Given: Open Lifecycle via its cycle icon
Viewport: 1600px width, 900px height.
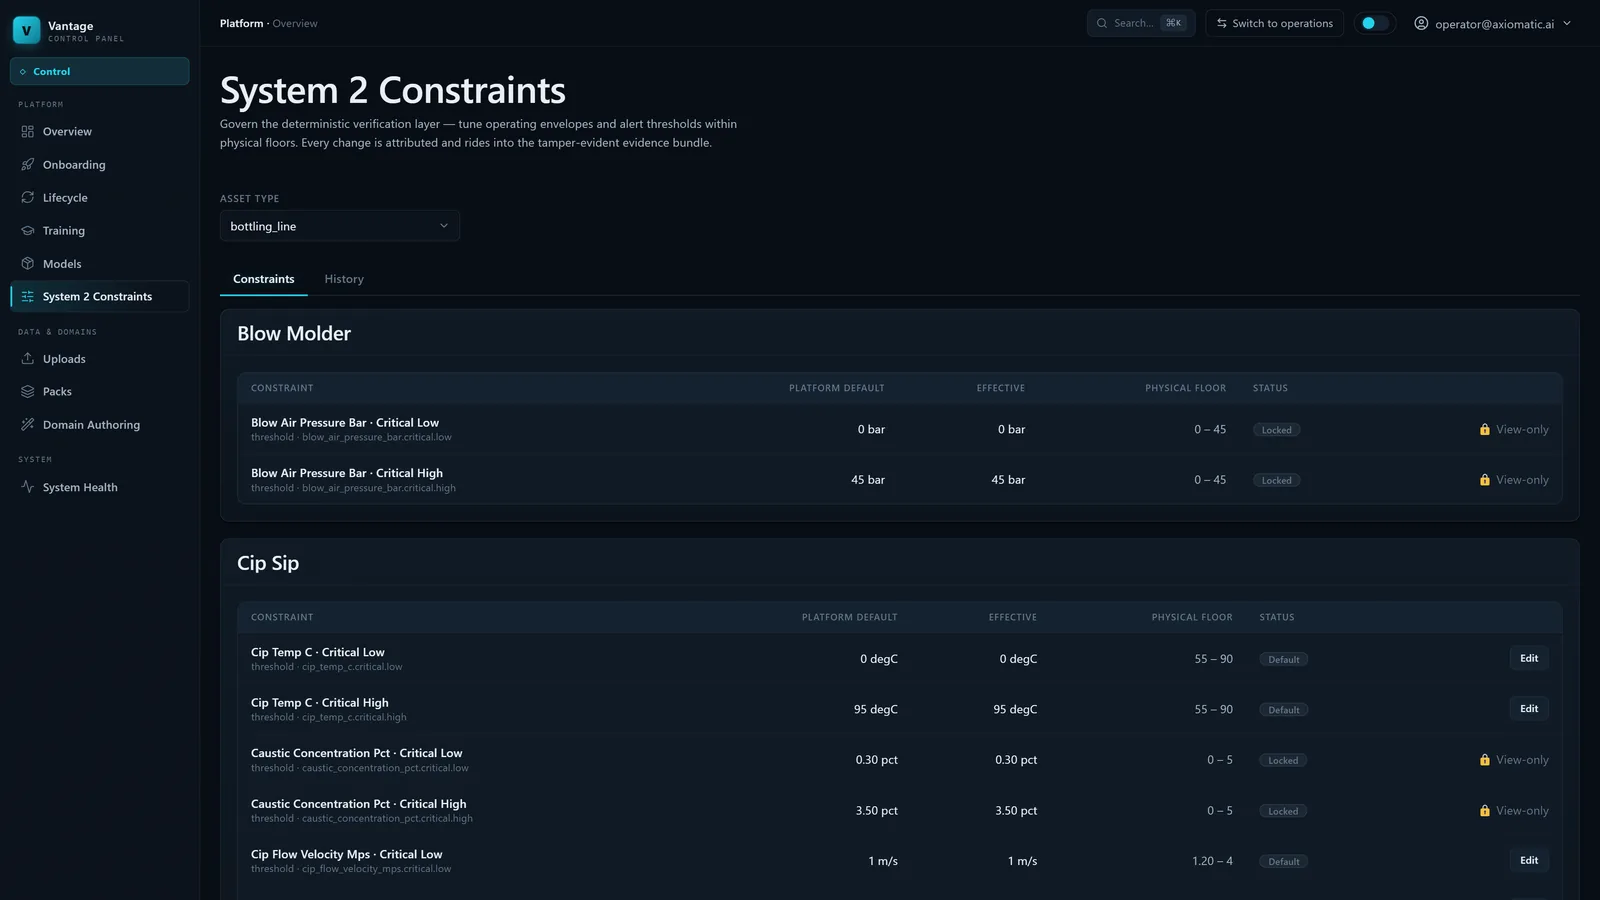Looking at the screenshot, I should (28, 198).
